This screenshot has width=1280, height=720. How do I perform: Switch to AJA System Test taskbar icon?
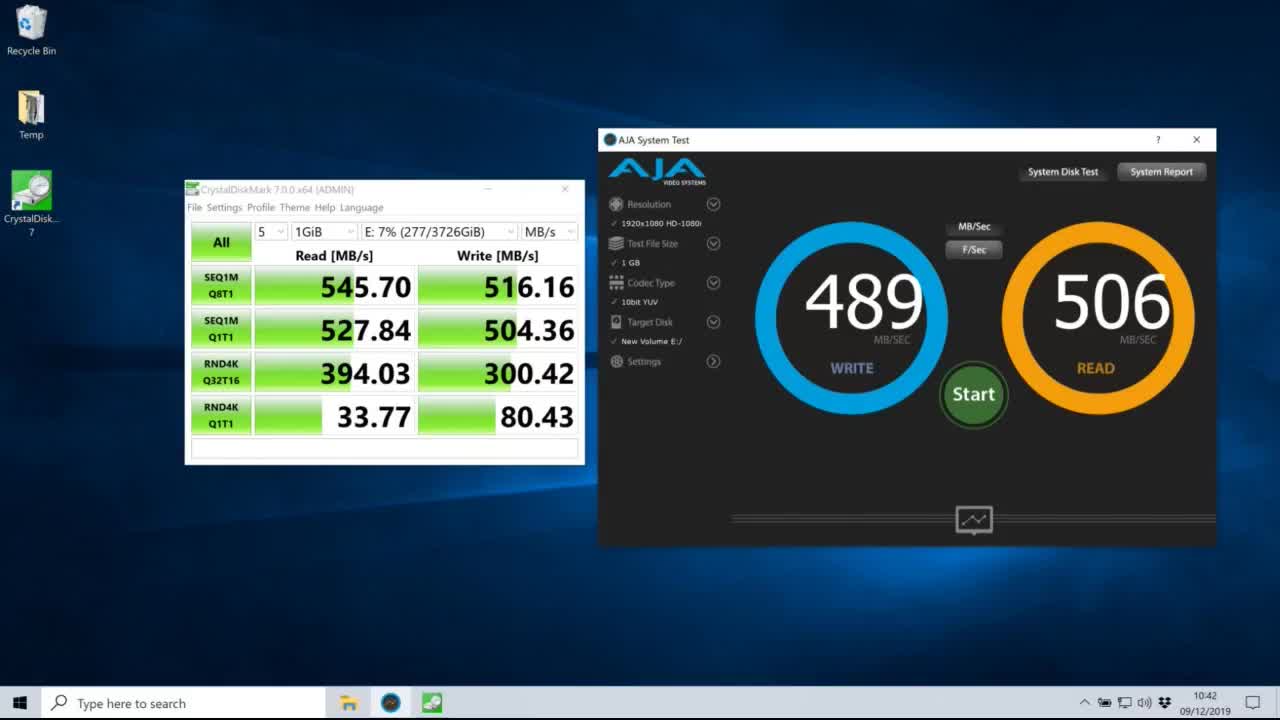tap(391, 703)
